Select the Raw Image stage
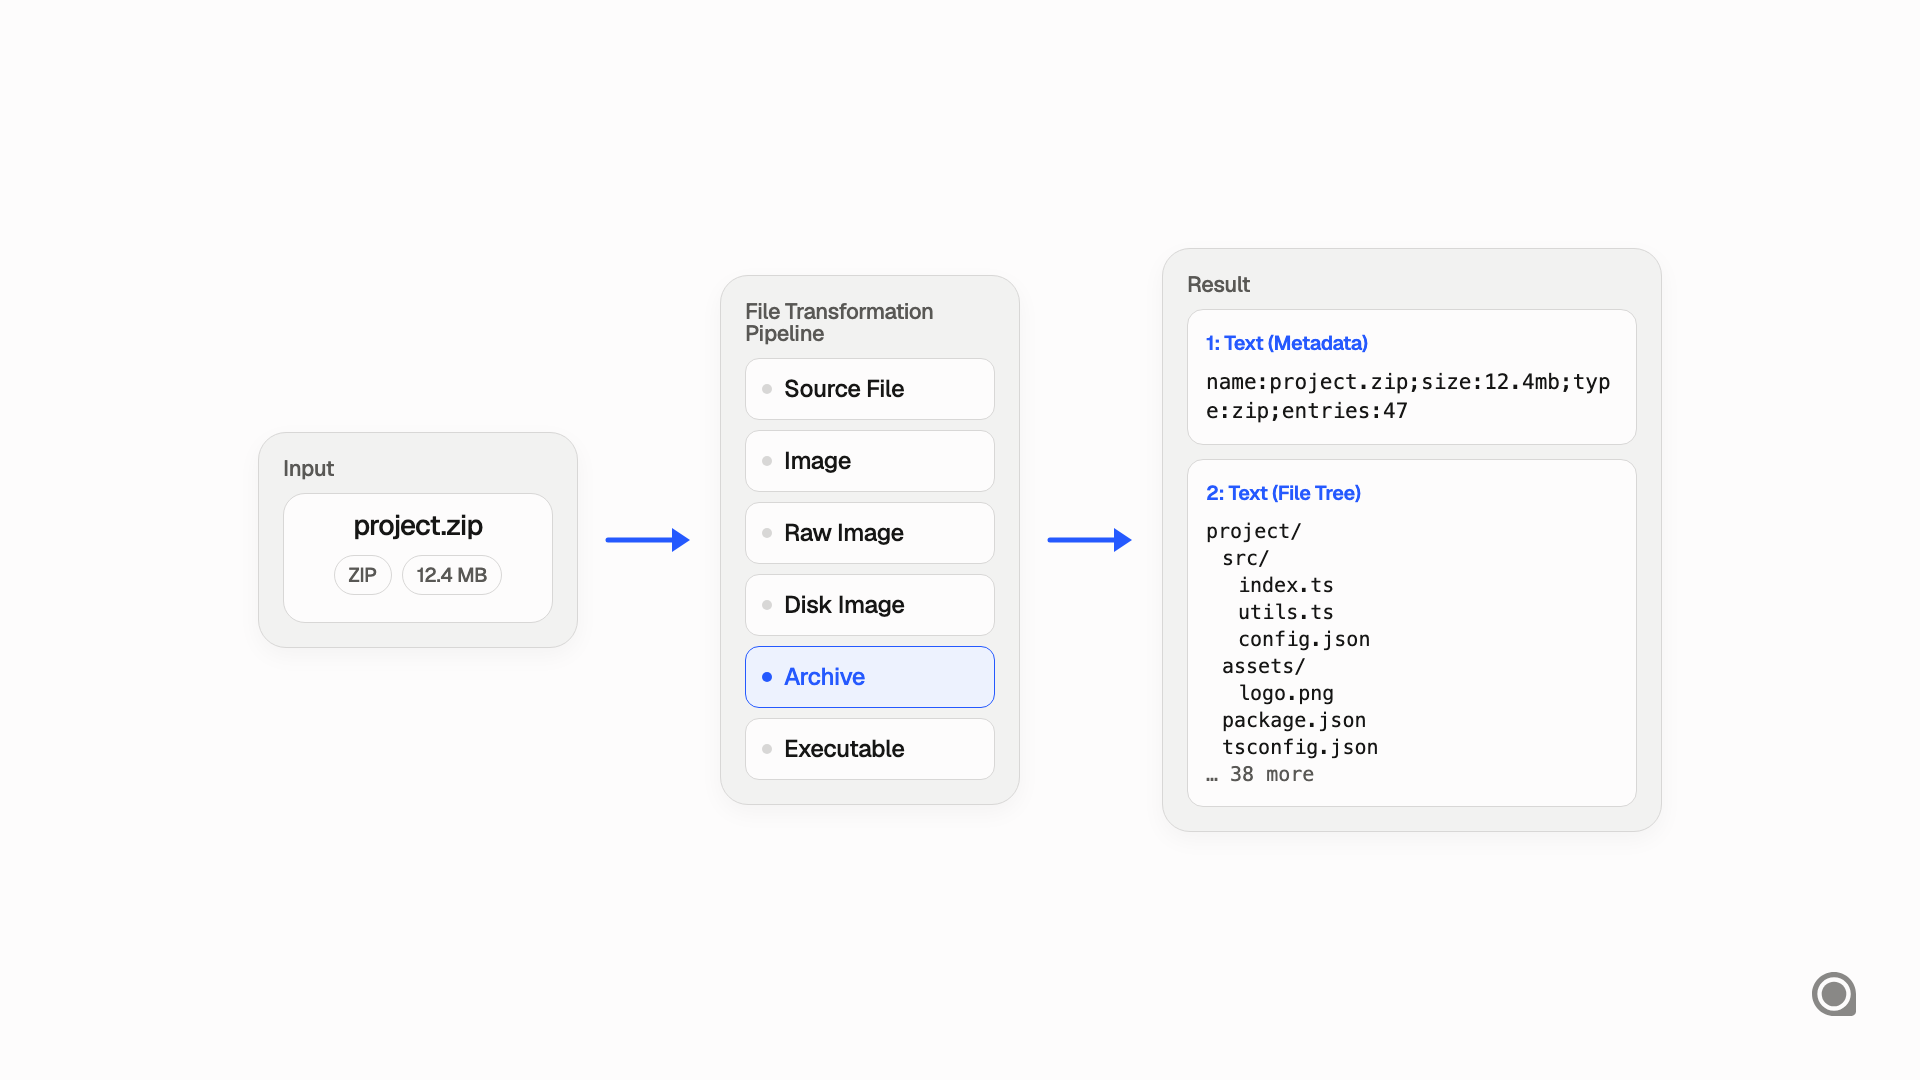Image resolution: width=1920 pixels, height=1080 pixels. point(869,533)
